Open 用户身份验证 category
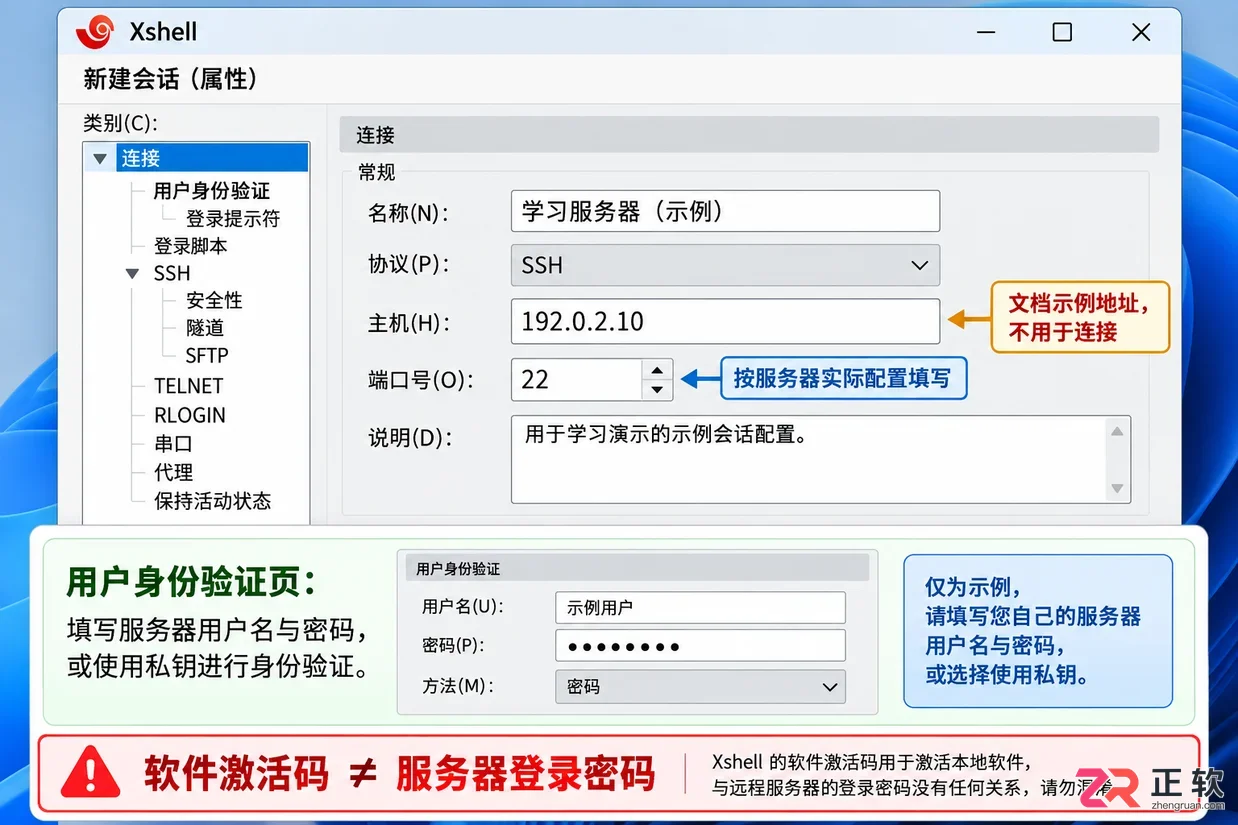Image resolution: width=1238 pixels, height=825 pixels. [x=211, y=190]
